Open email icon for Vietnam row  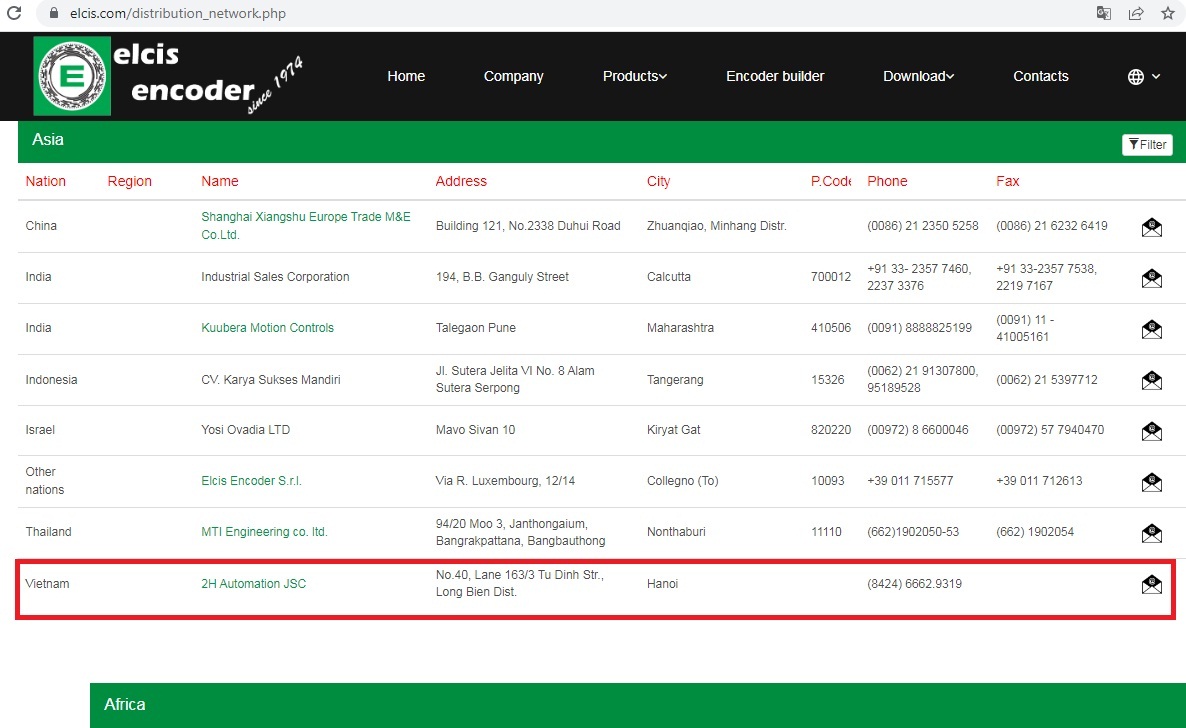pos(1151,583)
